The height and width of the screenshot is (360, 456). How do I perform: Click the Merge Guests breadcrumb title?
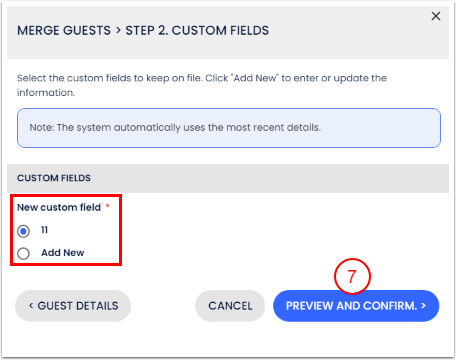pos(64,31)
